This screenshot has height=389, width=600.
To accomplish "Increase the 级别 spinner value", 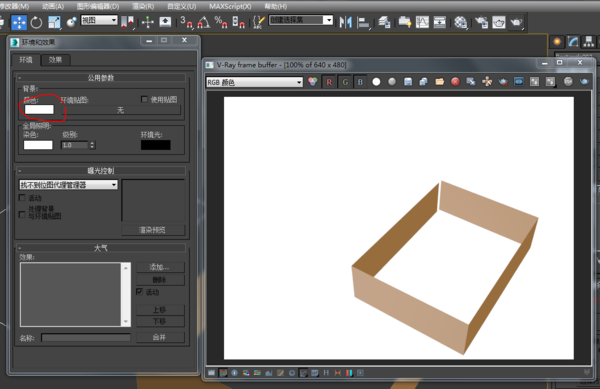I will tap(92, 143).
